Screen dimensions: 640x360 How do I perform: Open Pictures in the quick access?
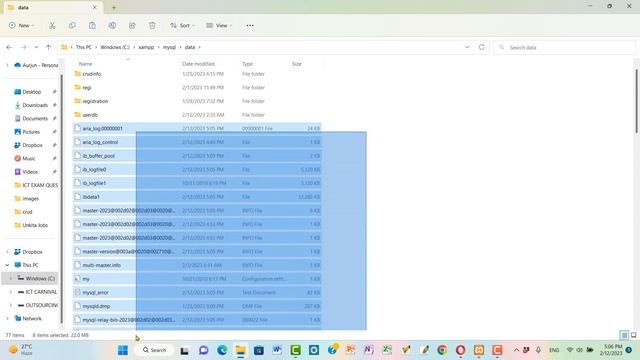[x=31, y=132]
